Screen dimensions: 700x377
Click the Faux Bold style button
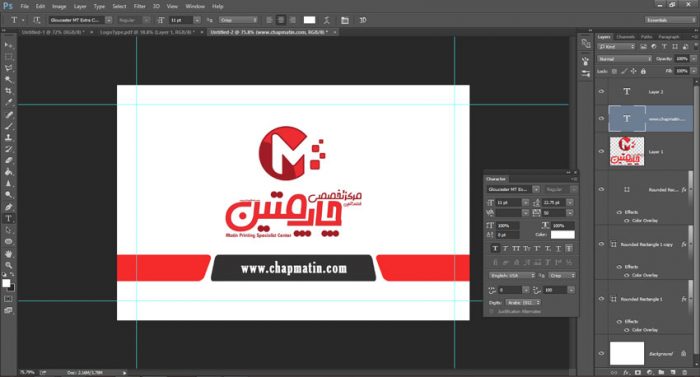[495, 248]
